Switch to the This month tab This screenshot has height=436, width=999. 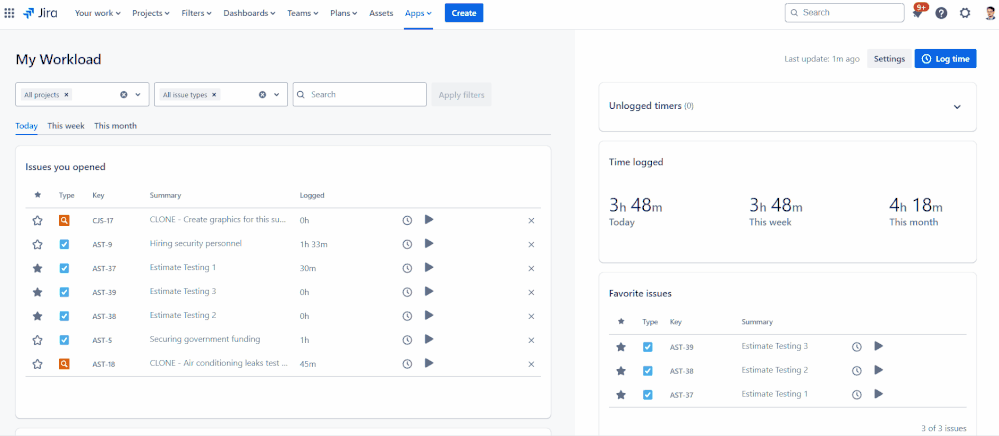click(115, 126)
